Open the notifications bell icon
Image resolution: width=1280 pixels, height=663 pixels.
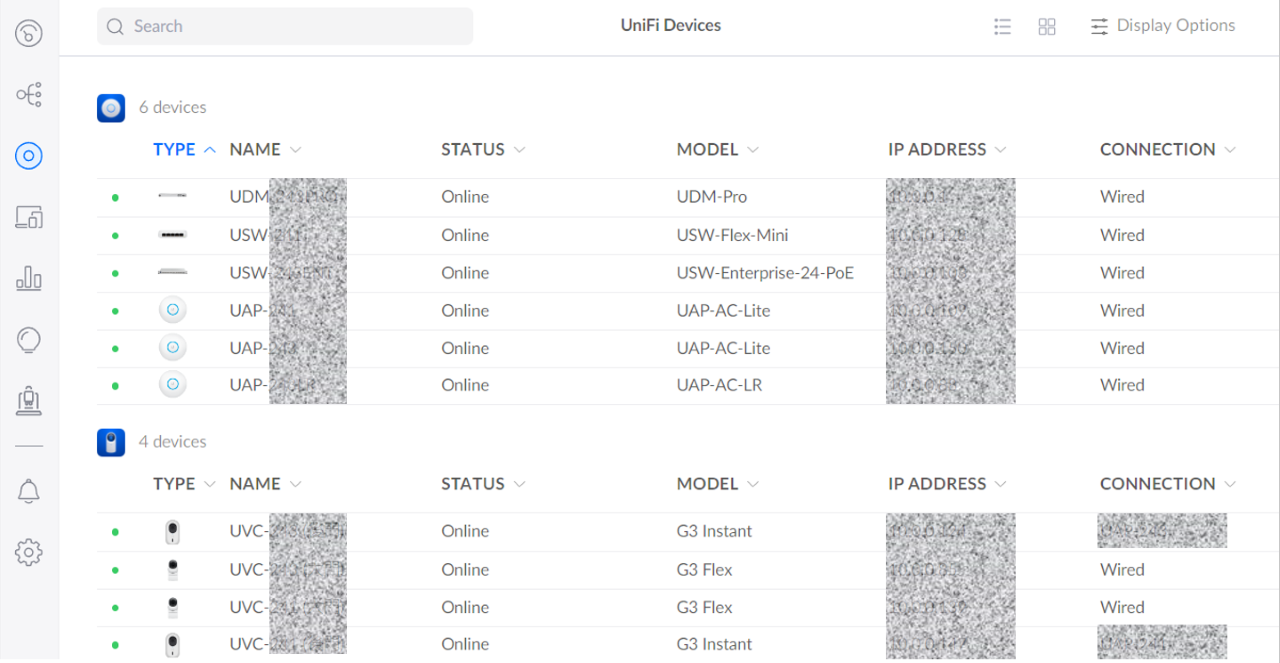coord(29,491)
